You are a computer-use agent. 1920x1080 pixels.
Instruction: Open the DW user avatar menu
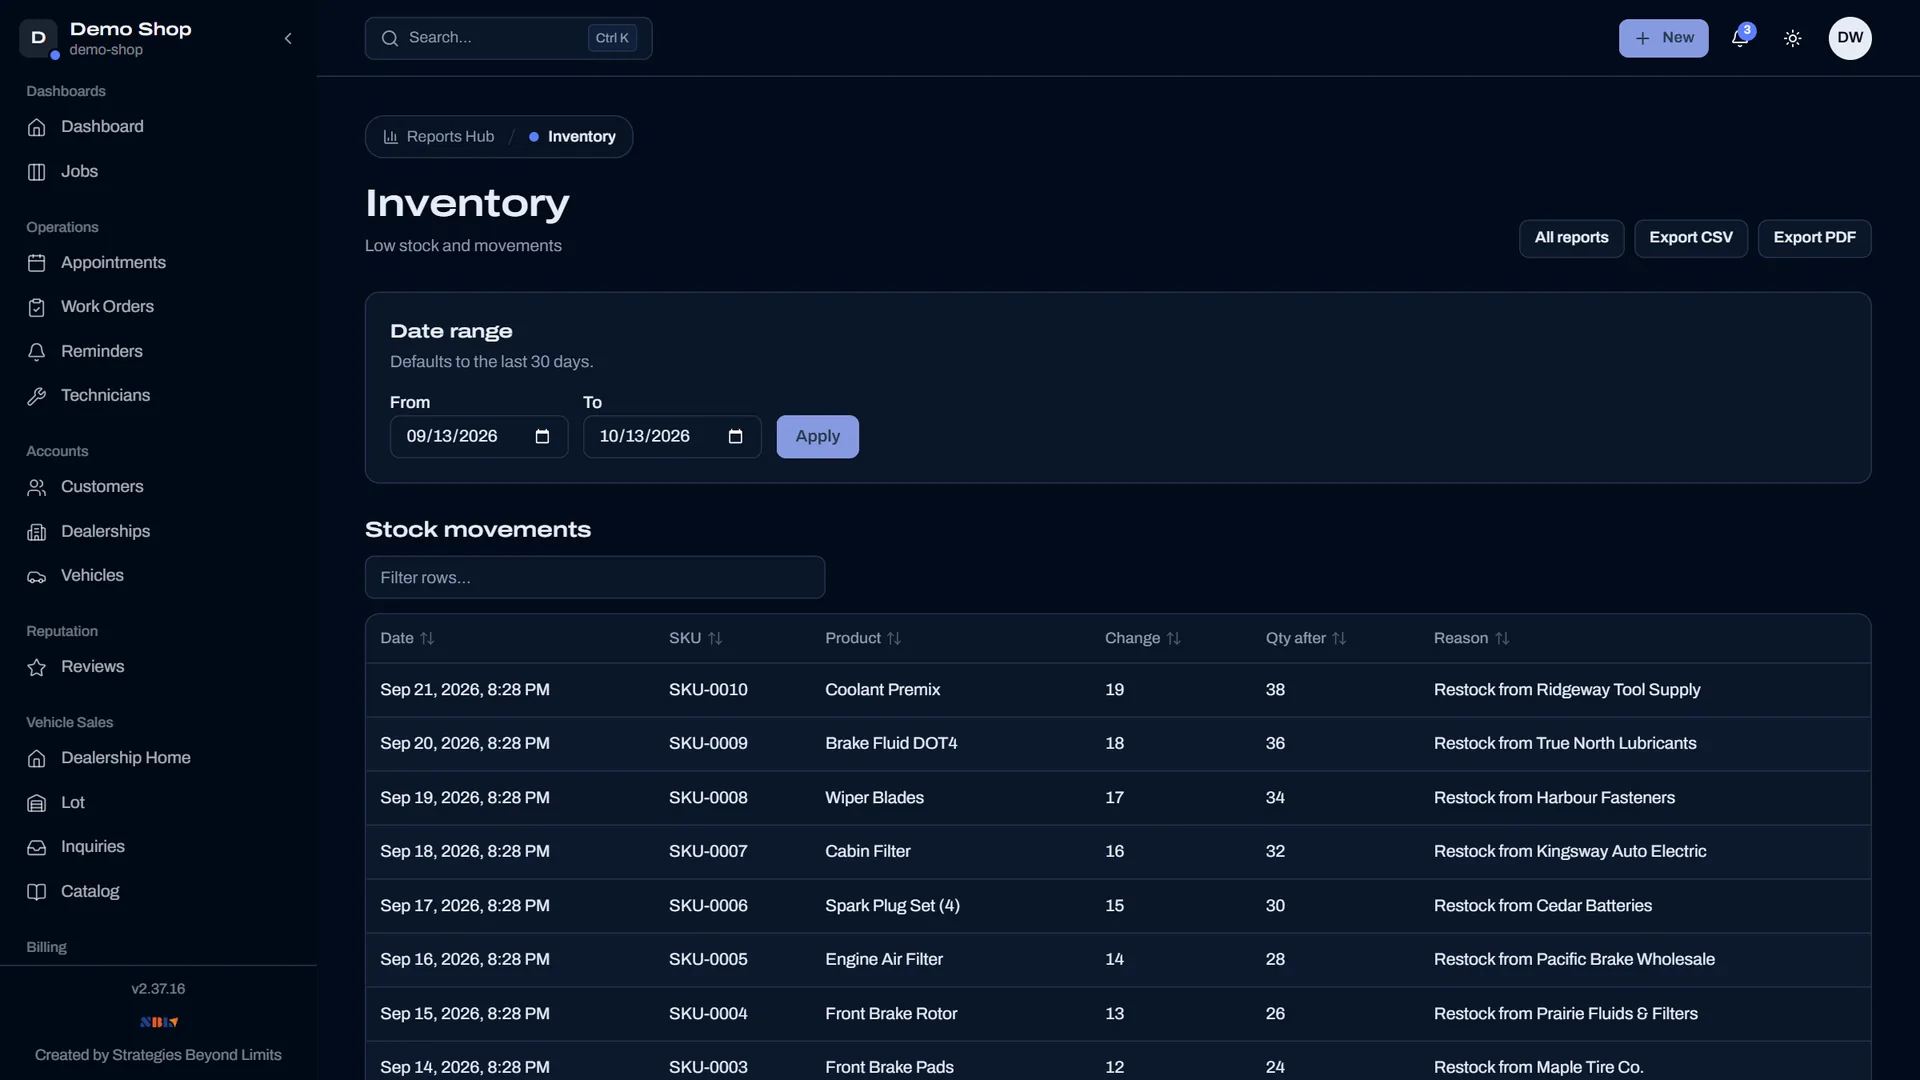pyautogui.click(x=1850, y=38)
